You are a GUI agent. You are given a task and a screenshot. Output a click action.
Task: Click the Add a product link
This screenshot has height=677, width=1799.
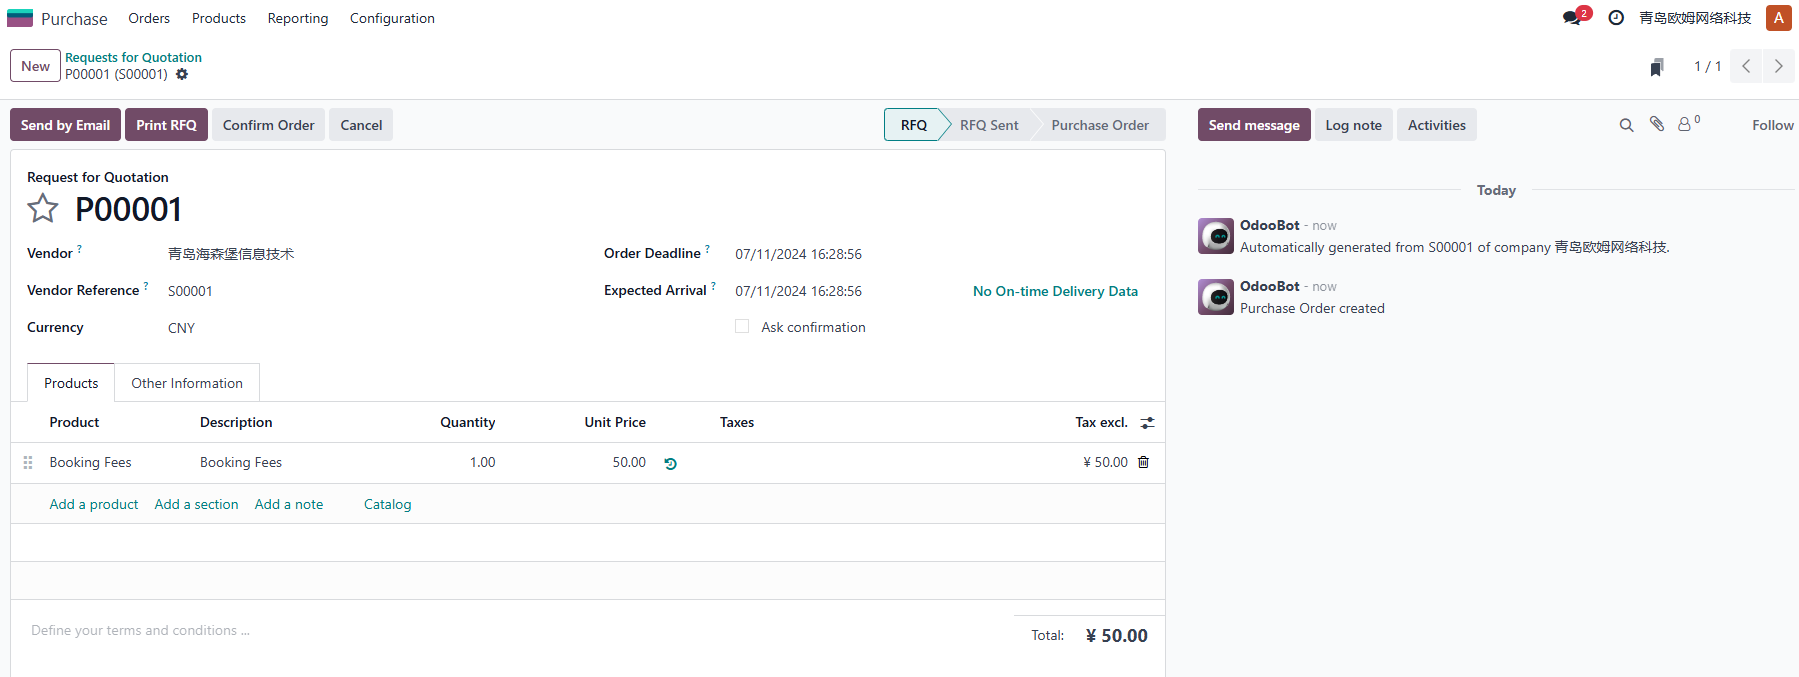(94, 504)
